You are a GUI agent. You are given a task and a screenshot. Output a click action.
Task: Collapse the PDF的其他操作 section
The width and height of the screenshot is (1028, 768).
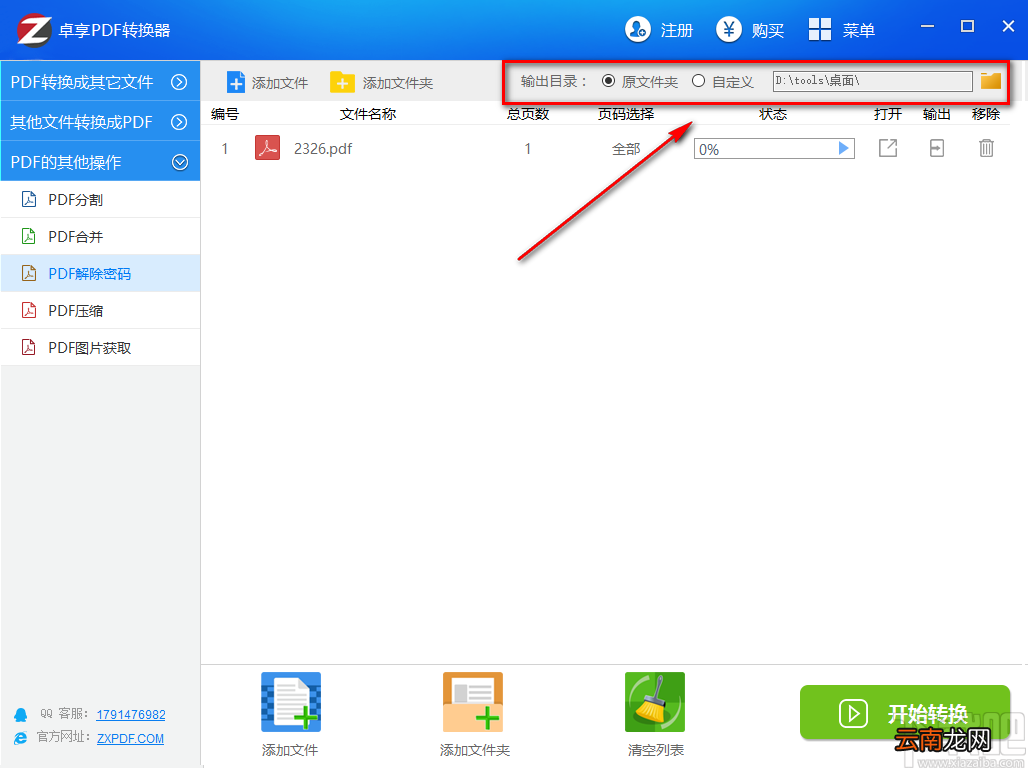pos(100,161)
